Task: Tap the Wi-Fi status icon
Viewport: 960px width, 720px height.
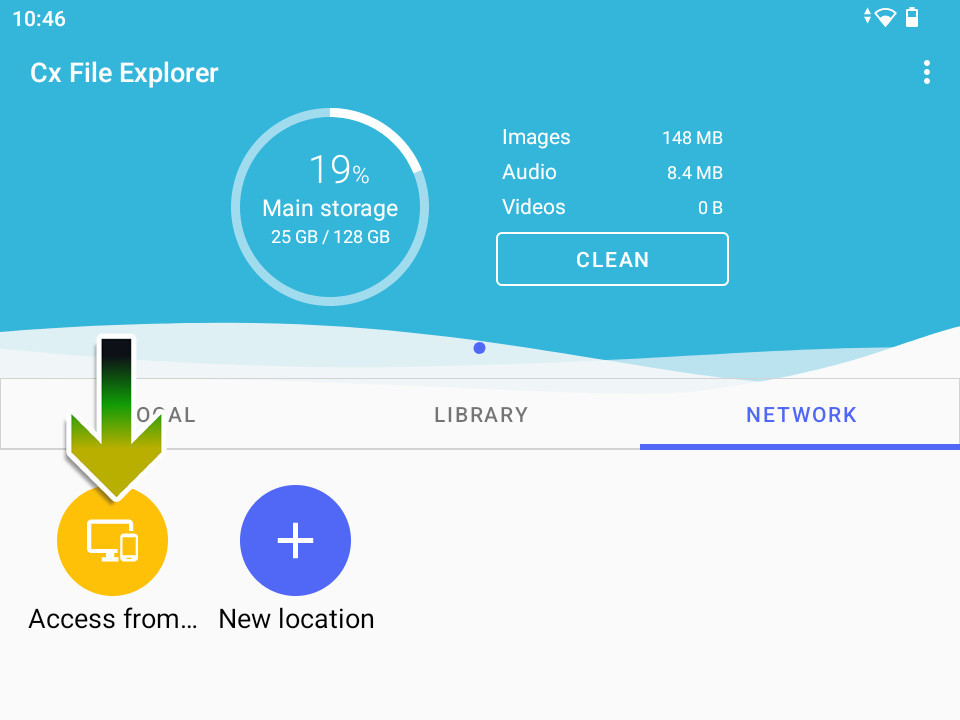Action: tap(885, 17)
